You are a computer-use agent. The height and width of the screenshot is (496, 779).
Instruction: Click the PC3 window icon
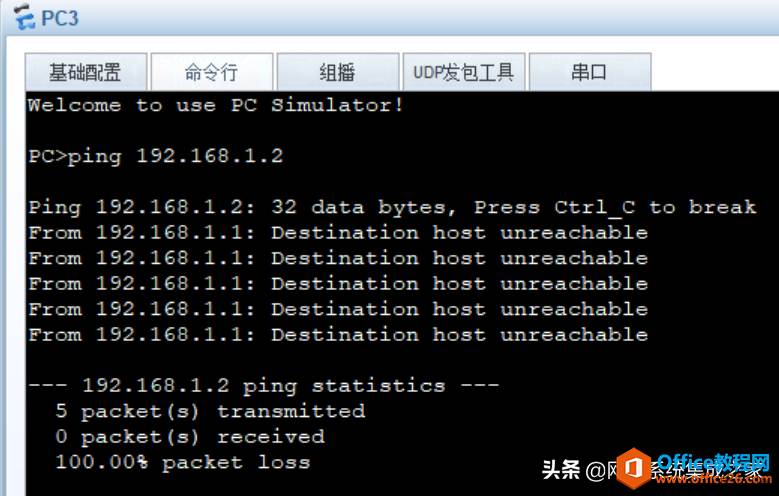click(x=23, y=18)
